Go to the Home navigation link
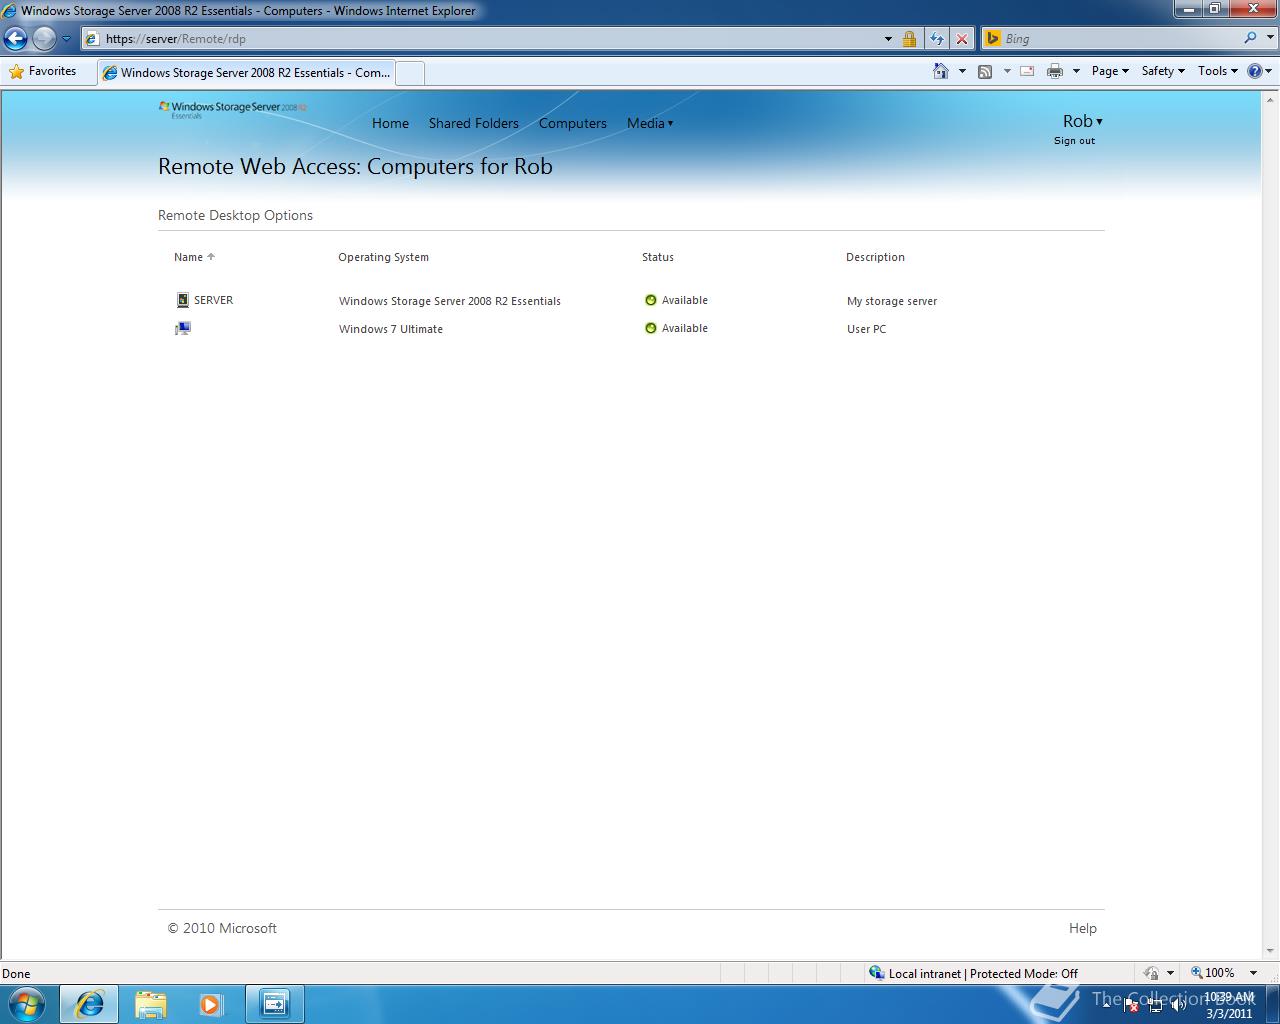Viewport: 1280px width, 1024px height. [390, 123]
